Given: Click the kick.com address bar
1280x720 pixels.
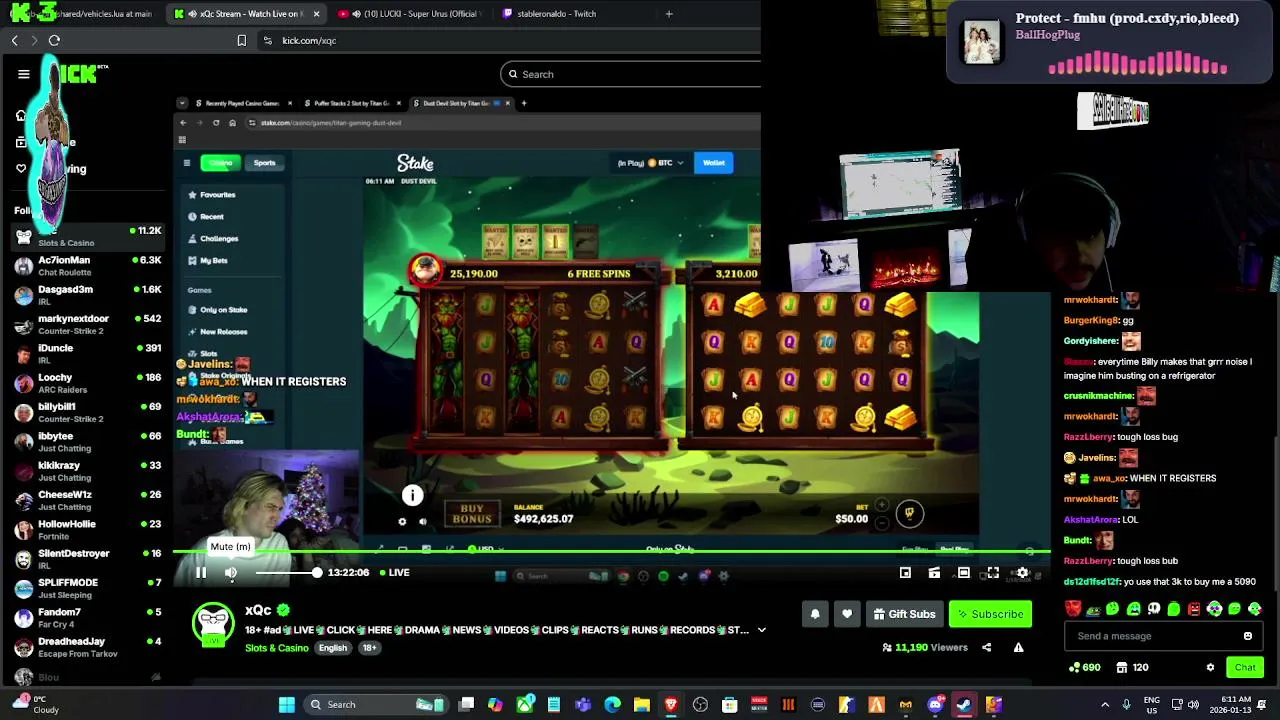Looking at the screenshot, I should (x=509, y=40).
